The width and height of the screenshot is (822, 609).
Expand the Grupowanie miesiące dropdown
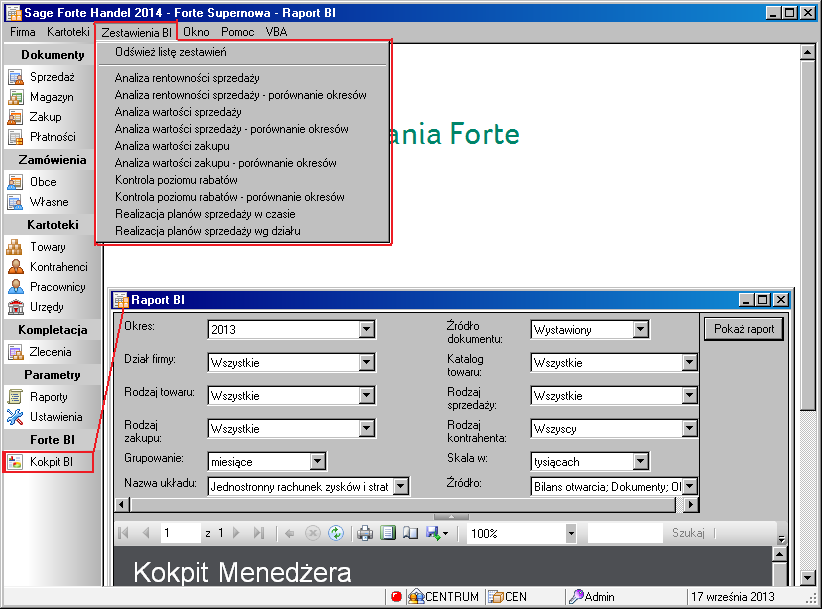coord(318,462)
